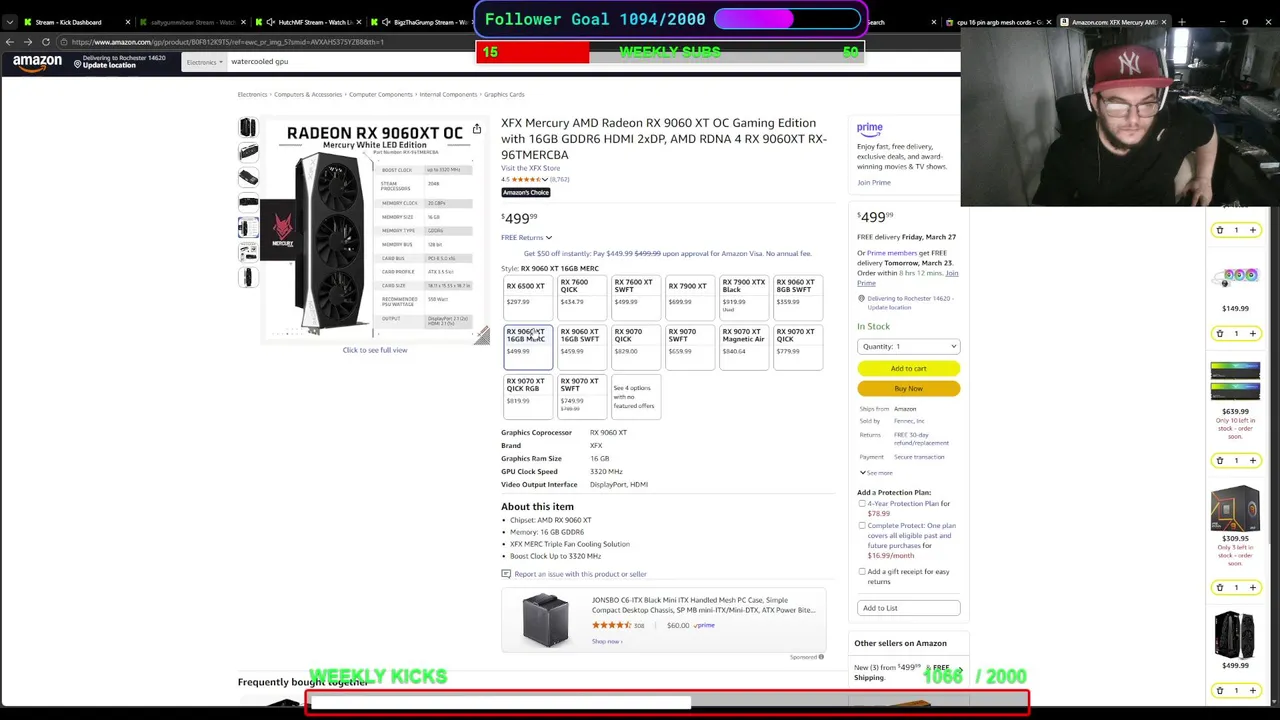This screenshot has width=1280, height=720.
Task: Check Add a gift receipt checkbox
Action: pyautogui.click(x=862, y=572)
